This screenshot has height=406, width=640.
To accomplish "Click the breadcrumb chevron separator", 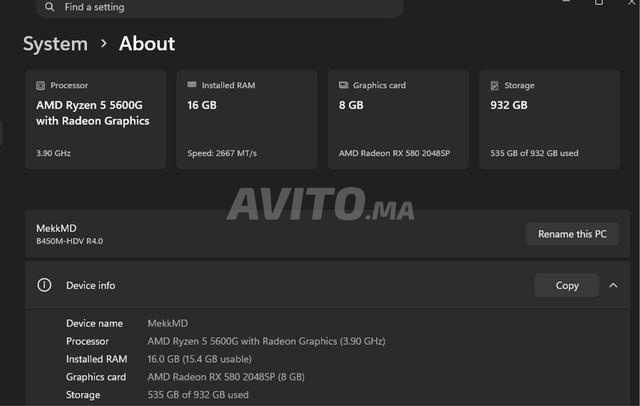I will click(x=104, y=43).
